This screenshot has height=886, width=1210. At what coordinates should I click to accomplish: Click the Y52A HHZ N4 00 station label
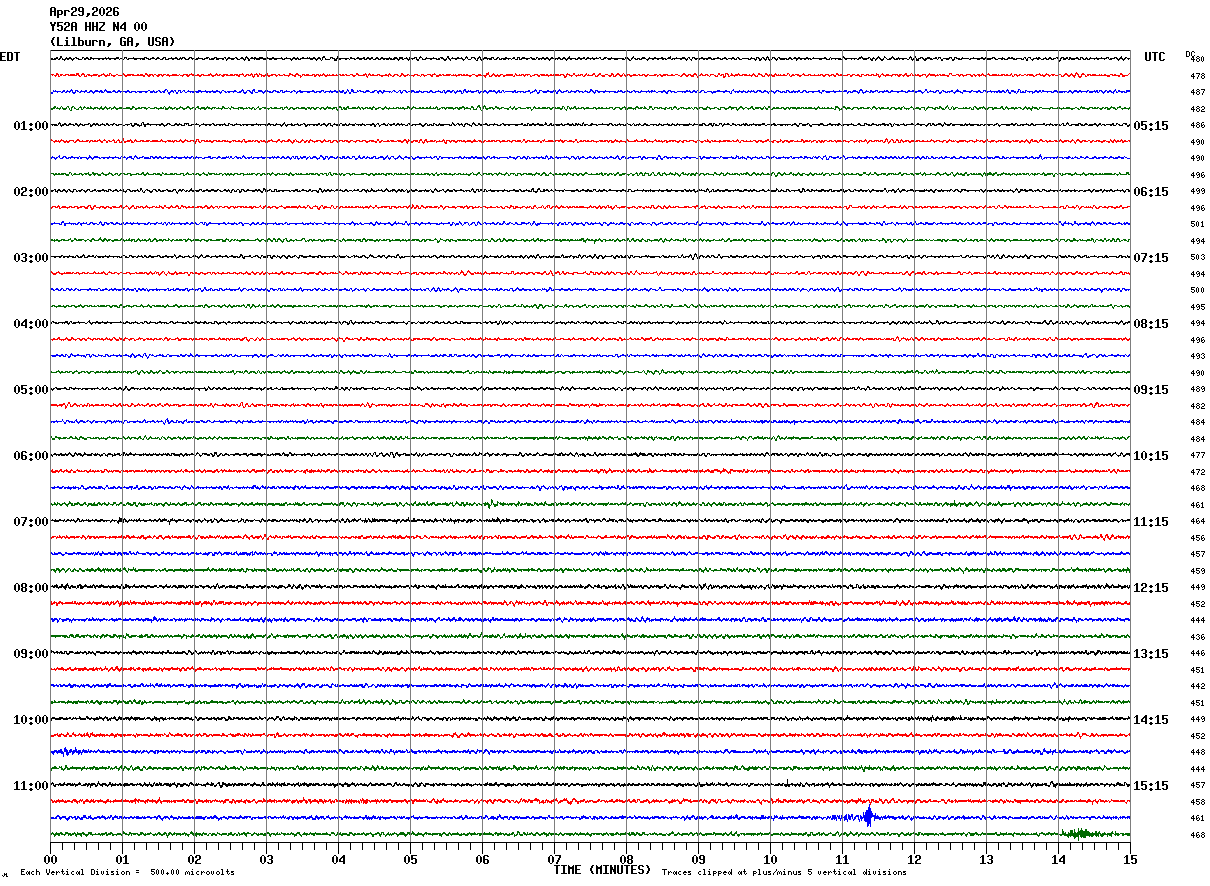point(98,27)
